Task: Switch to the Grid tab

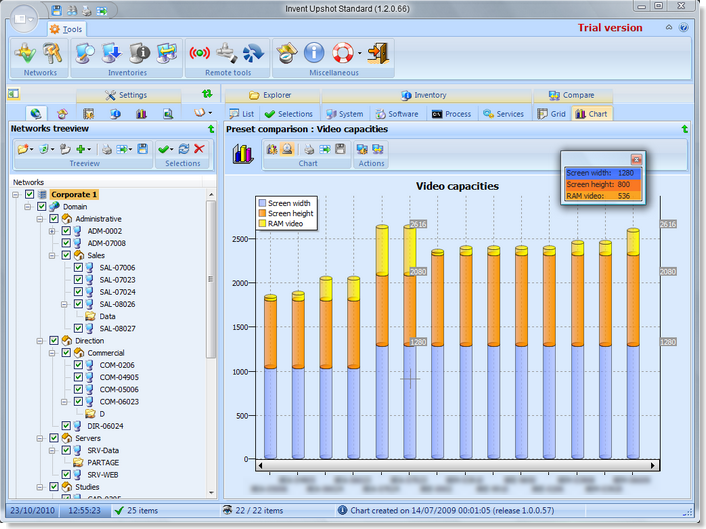Action: tap(552, 114)
